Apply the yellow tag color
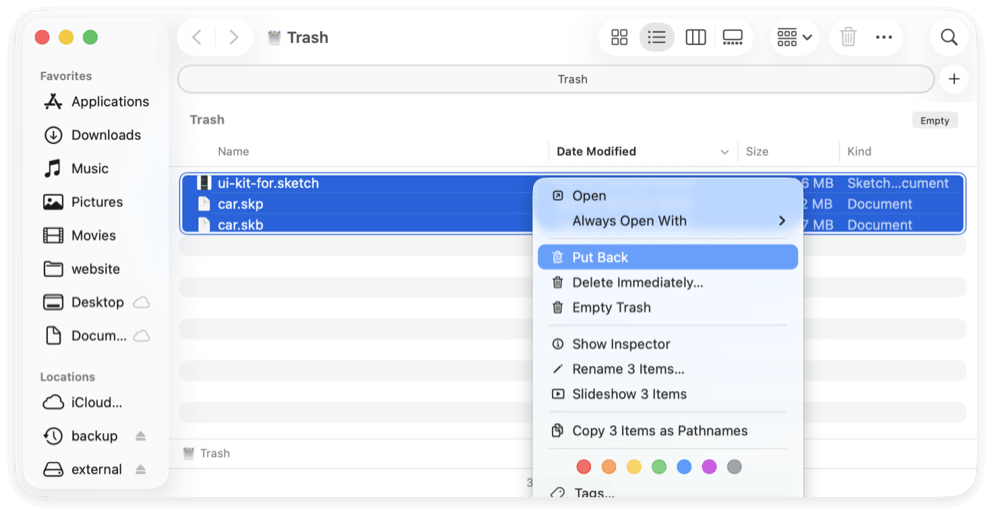 click(634, 467)
